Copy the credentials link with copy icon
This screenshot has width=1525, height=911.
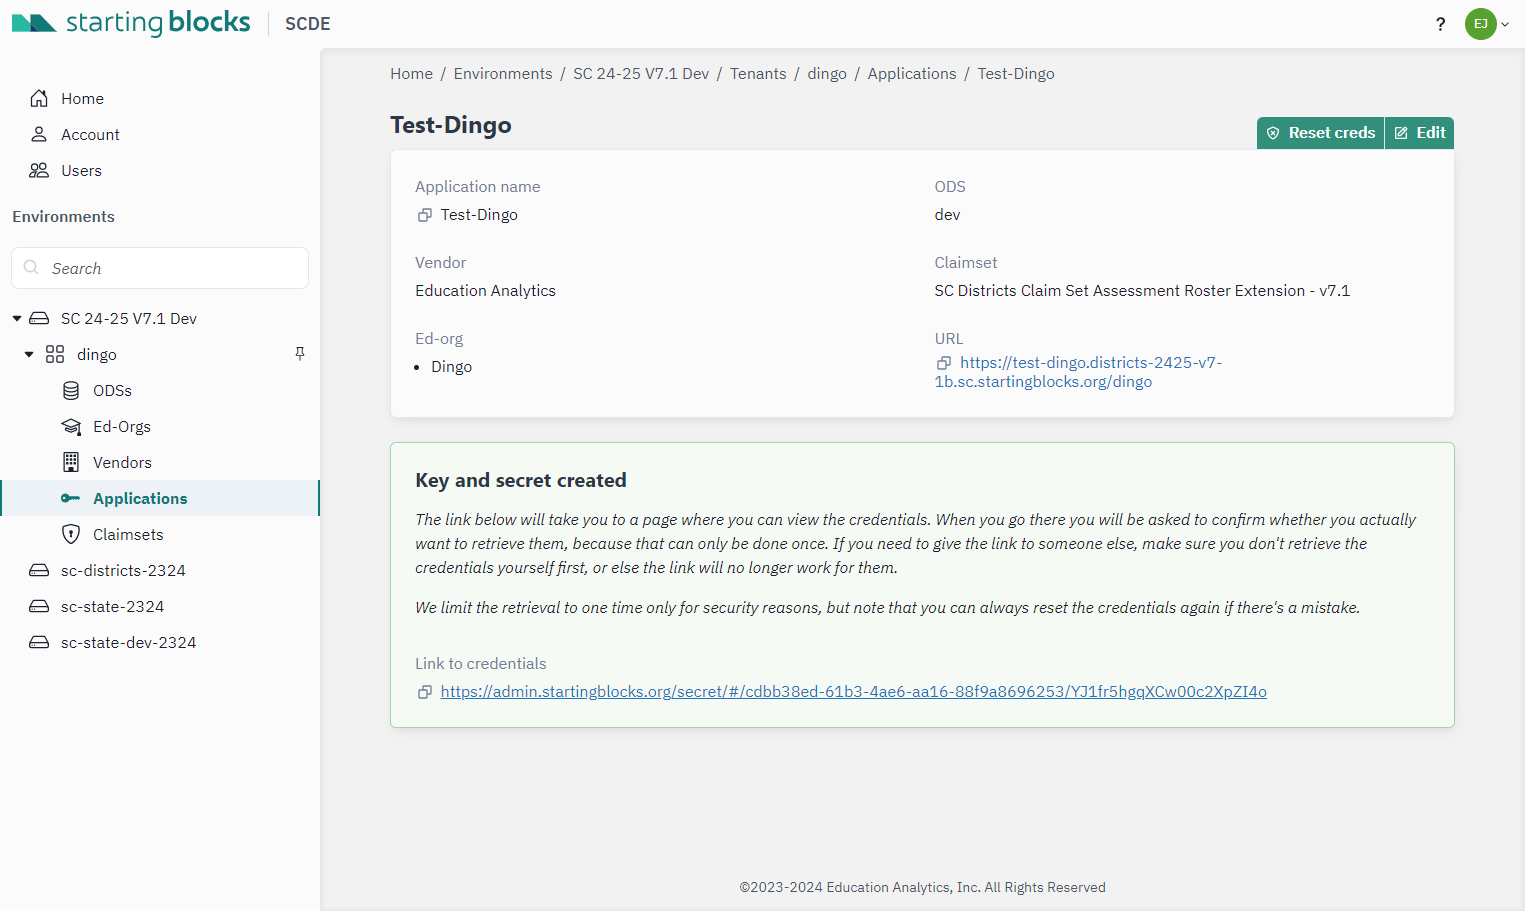tap(425, 692)
